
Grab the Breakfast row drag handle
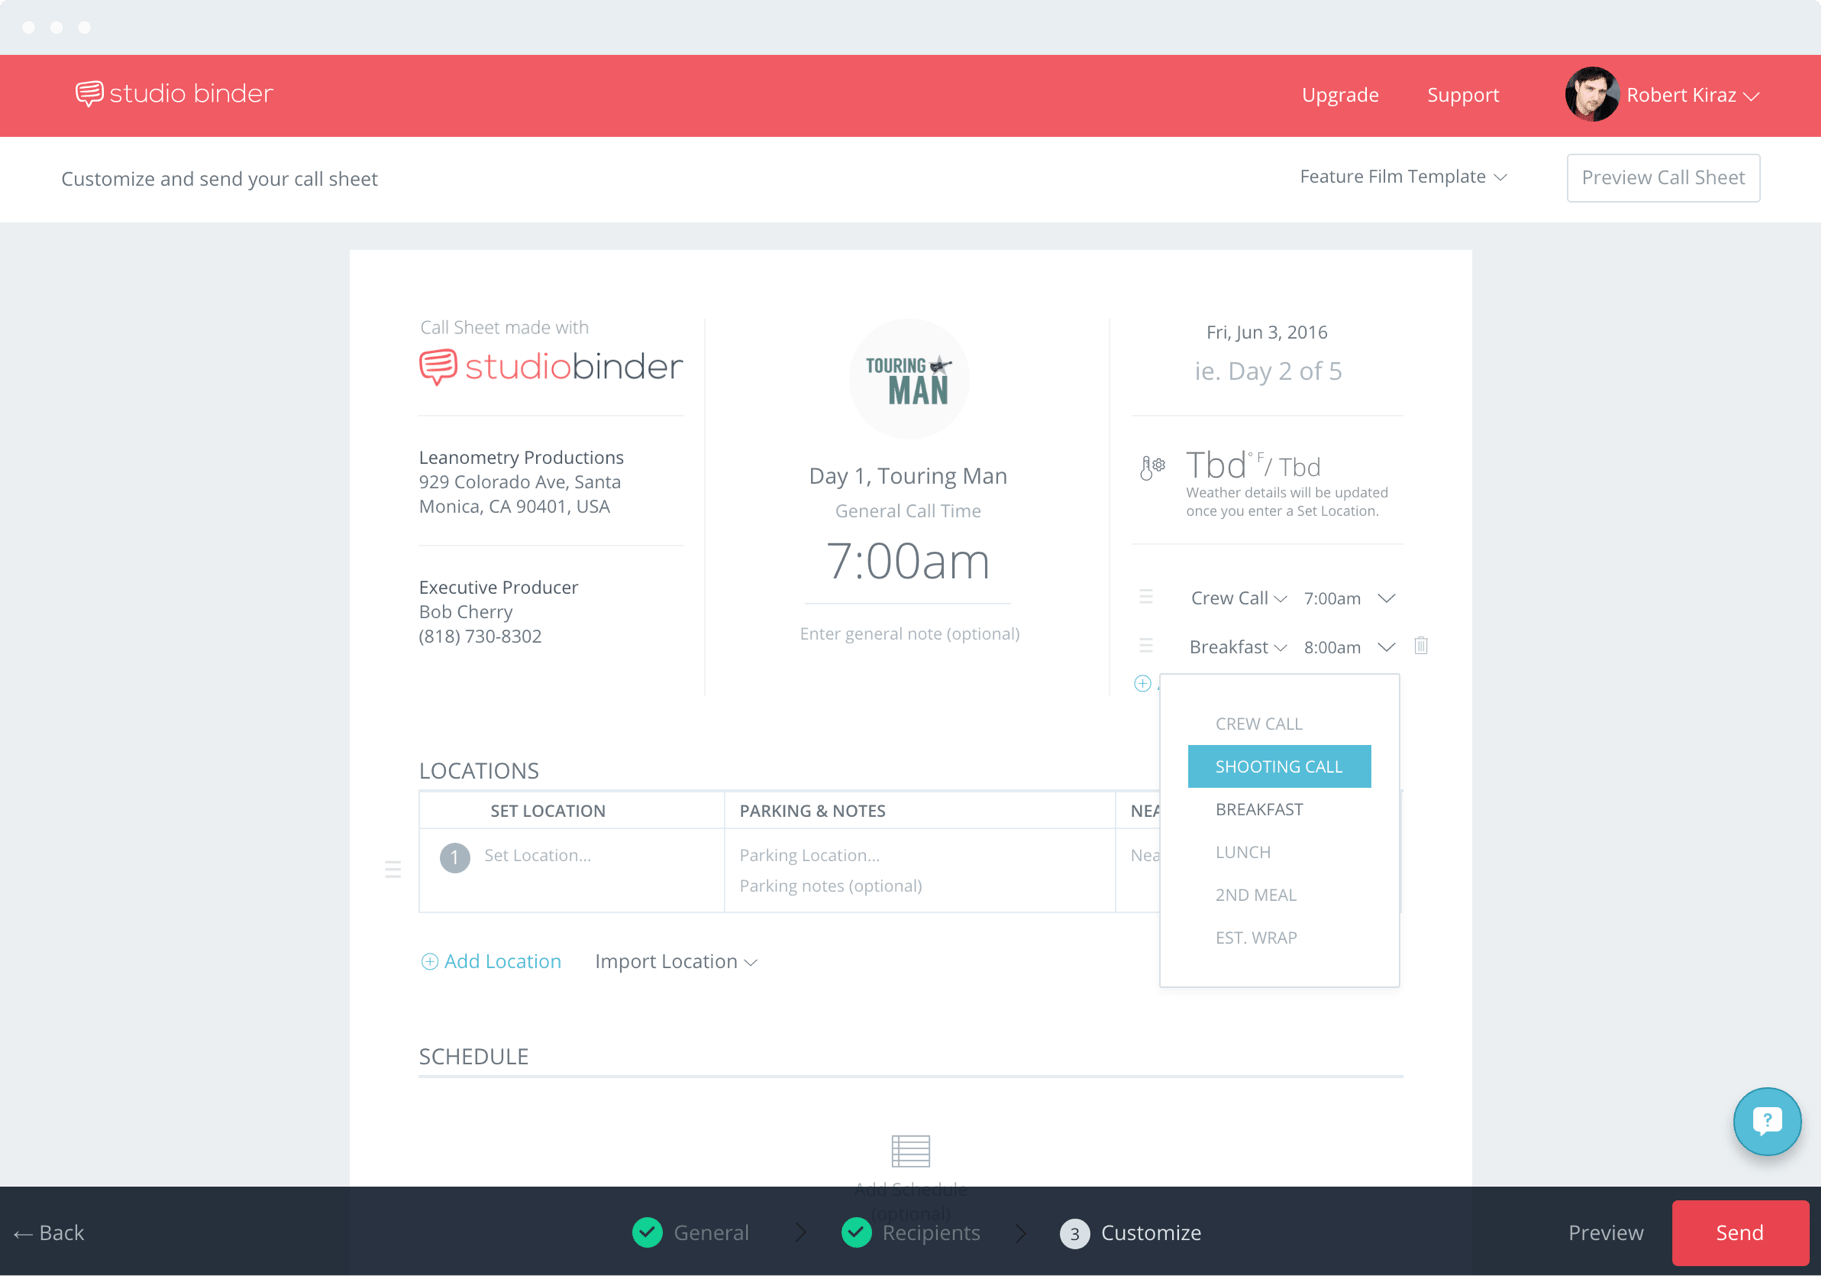coord(1146,646)
